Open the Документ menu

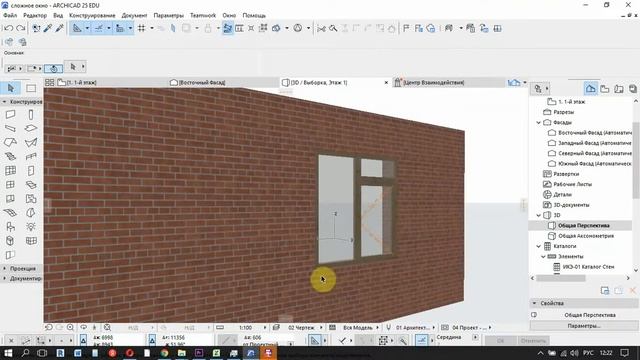tap(134, 15)
